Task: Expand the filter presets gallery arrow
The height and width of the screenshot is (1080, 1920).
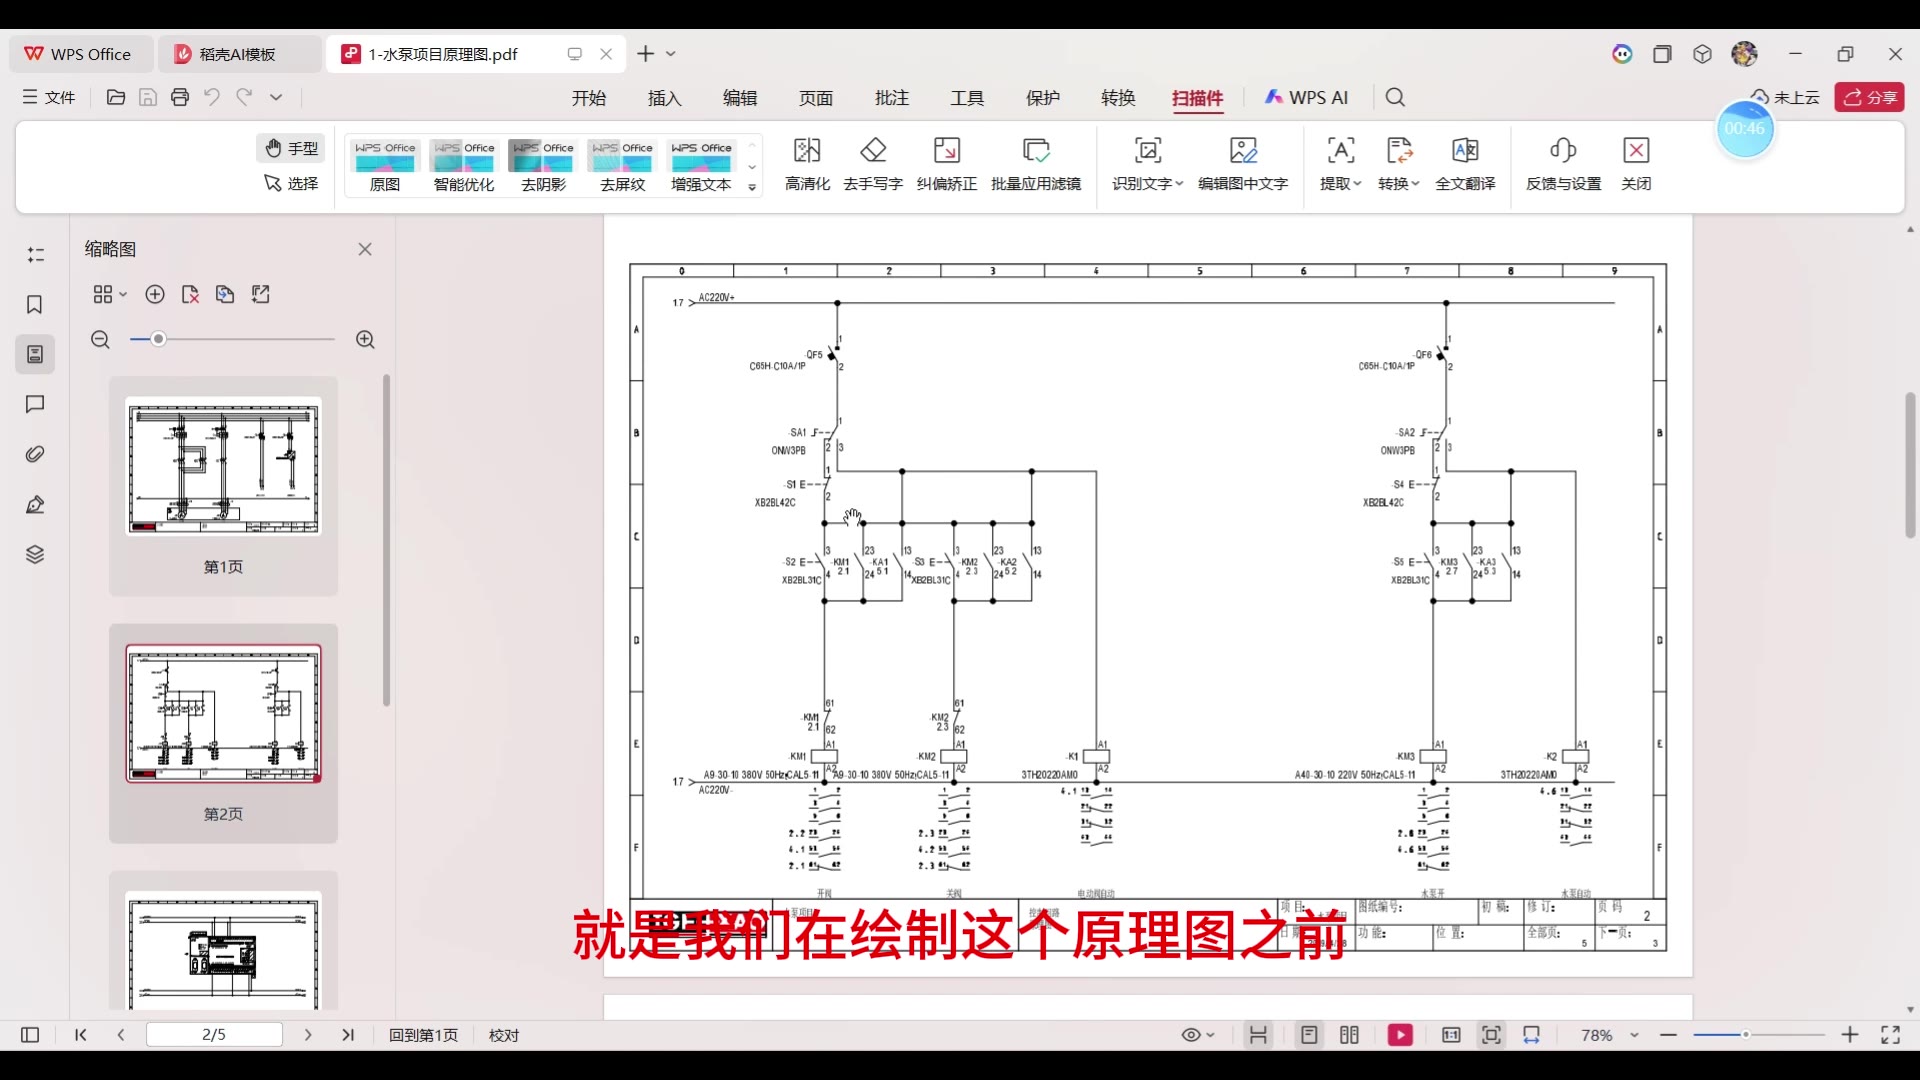Action: pos(752,188)
